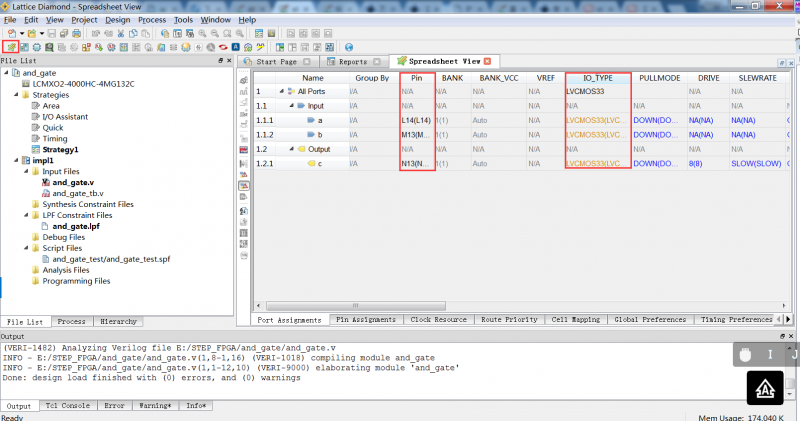Open the Tools menu
Viewport: 800px width, 421px height.
tap(183, 19)
